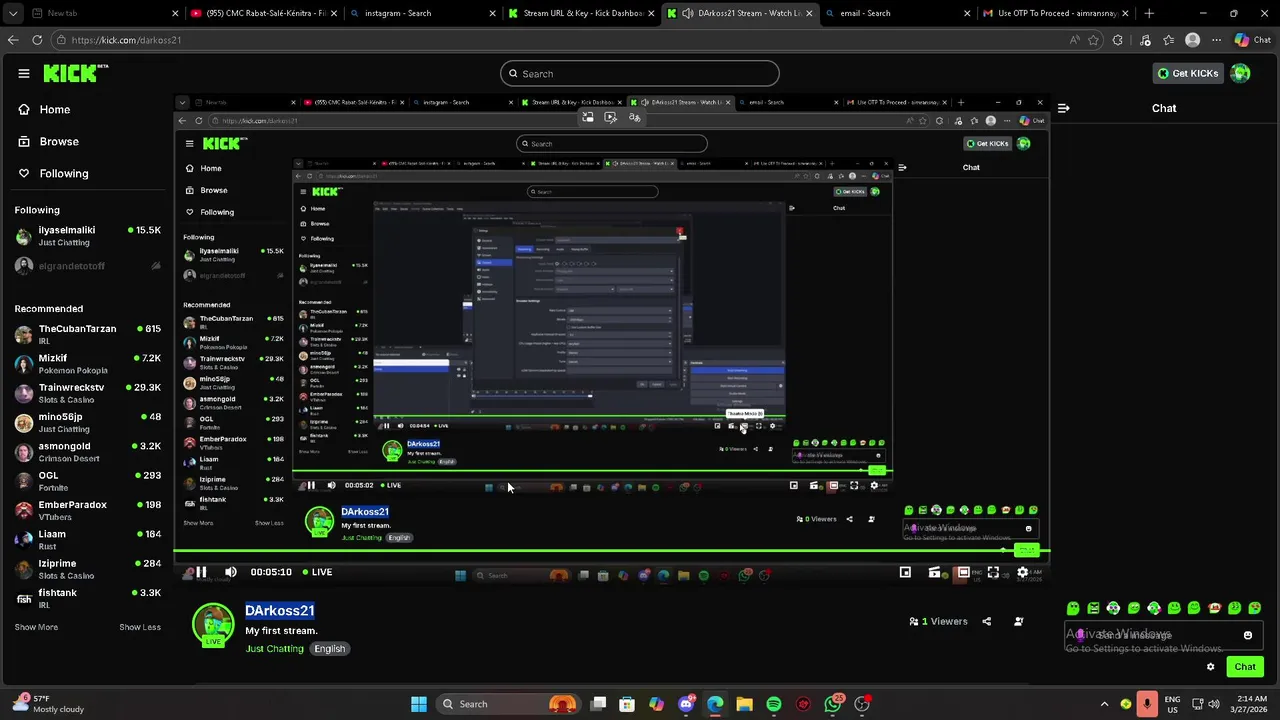The height and width of the screenshot is (720, 1280).
Task: Open elgrandetotoff offline channel
Action: (88, 266)
